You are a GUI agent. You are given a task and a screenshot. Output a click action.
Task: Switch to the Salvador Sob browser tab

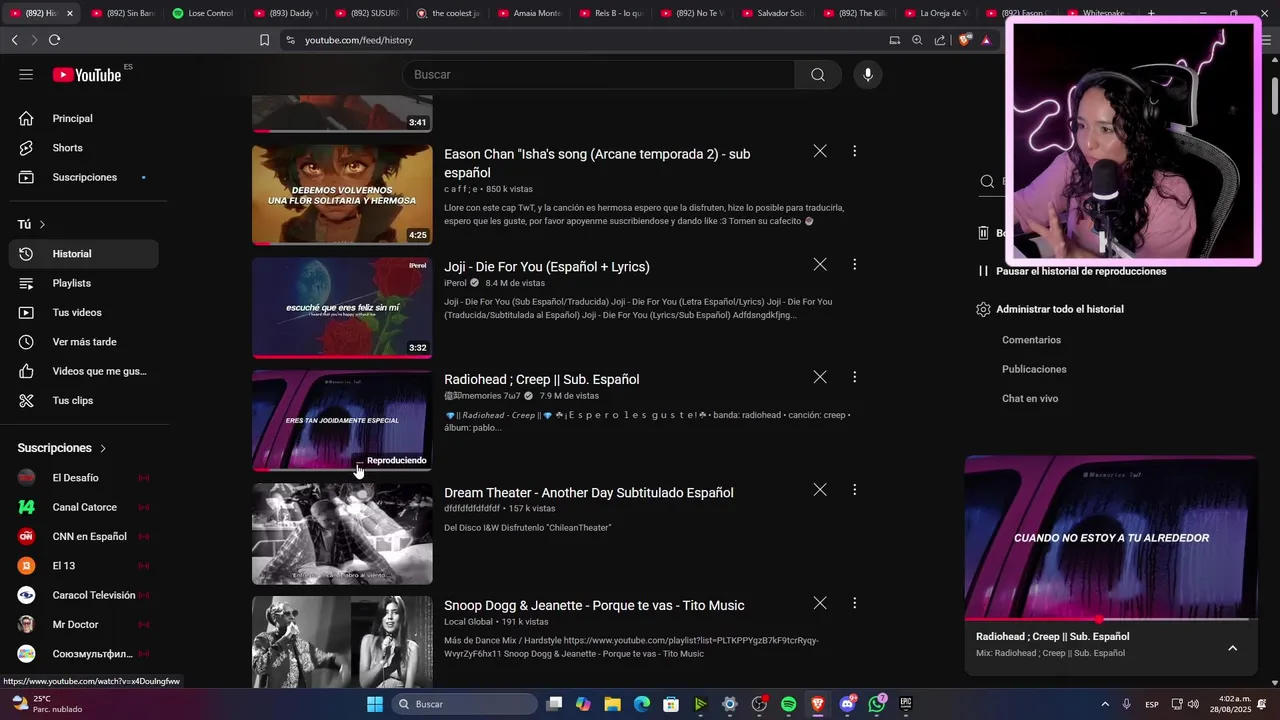[x=773, y=13]
